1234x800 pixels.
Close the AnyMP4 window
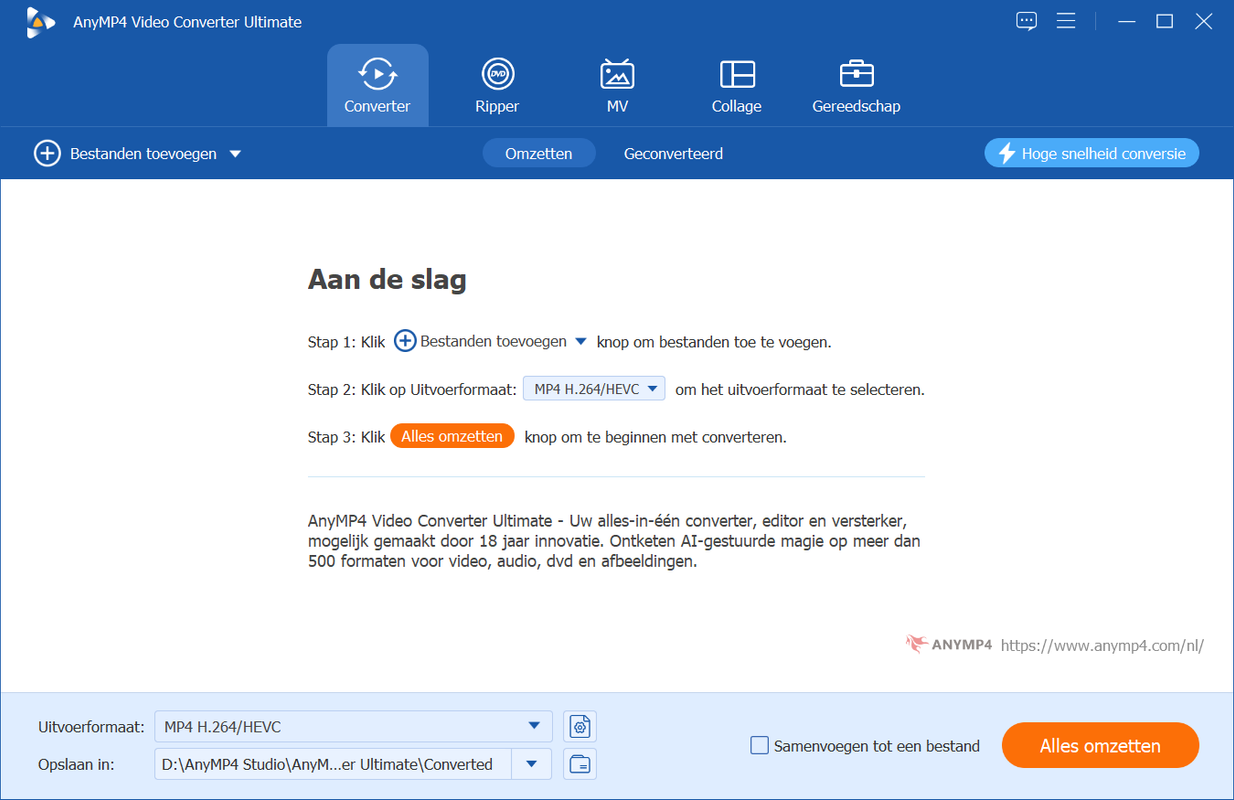point(1203,21)
